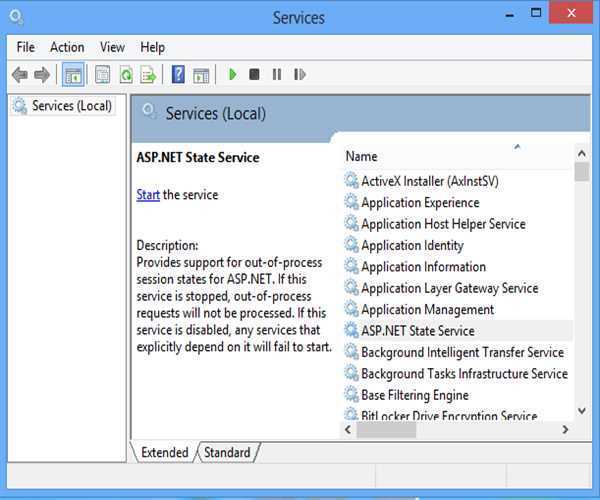Open the File menu

(25, 47)
